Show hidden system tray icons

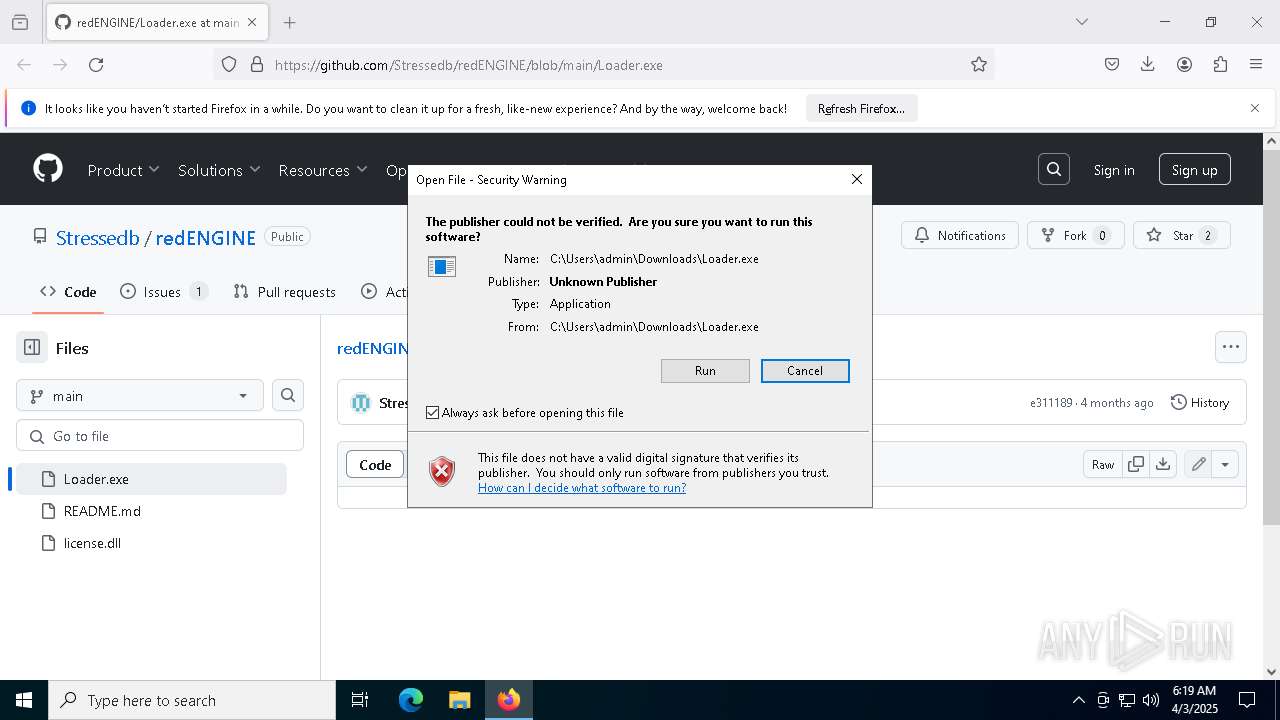pyautogui.click(x=1079, y=700)
